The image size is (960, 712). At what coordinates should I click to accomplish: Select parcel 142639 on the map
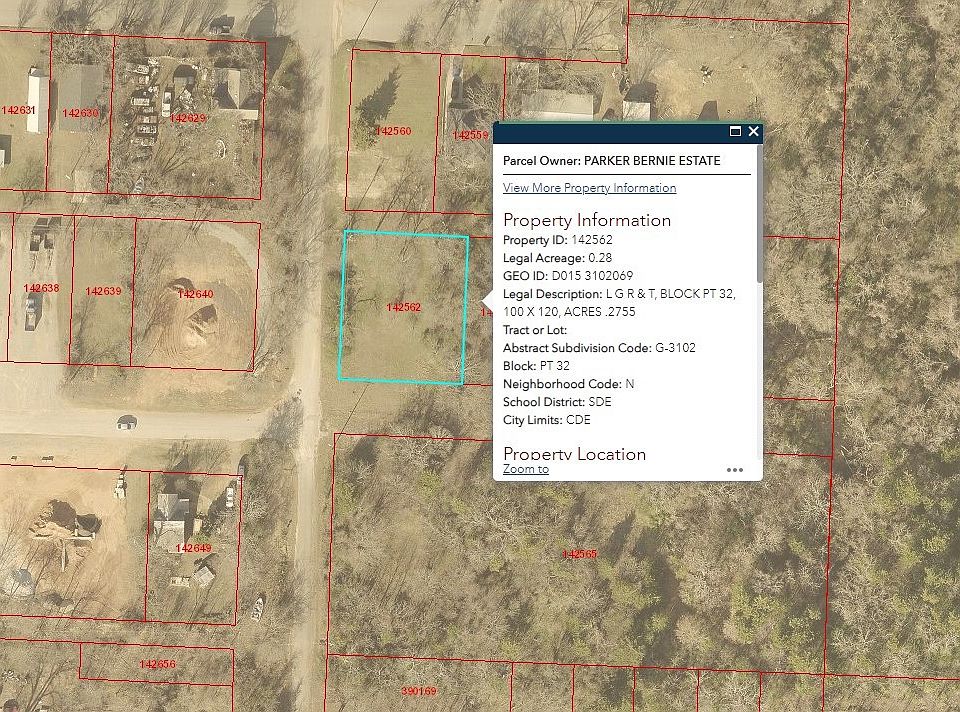(103, 291)
